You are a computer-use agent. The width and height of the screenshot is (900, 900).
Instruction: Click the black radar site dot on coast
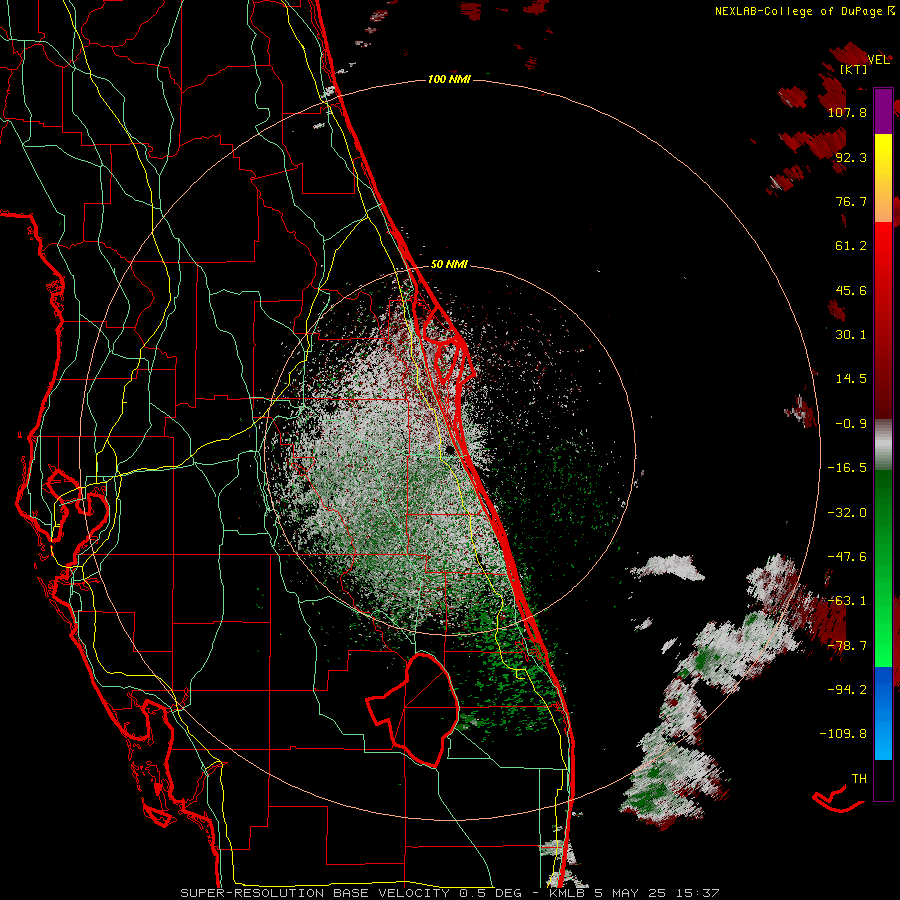pos(449,449)
